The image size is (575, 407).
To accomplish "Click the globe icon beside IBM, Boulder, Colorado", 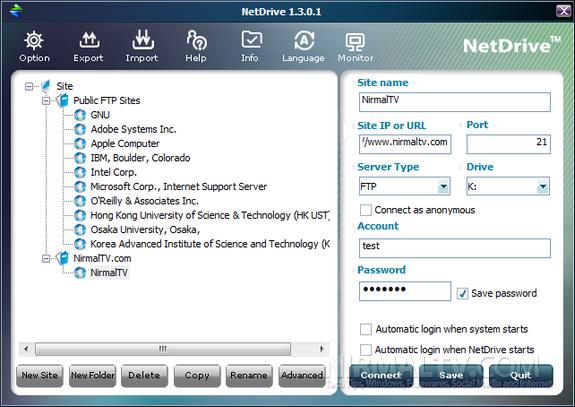I will coord(80,158).
